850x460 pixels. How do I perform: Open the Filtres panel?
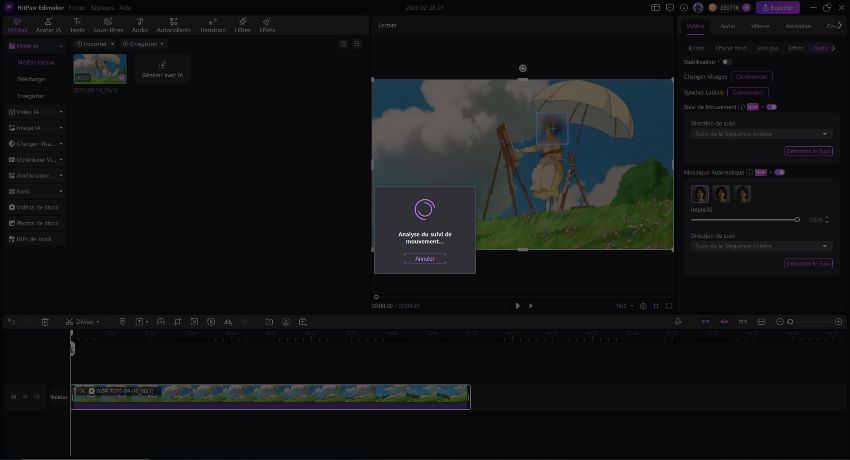pos(242,25)
